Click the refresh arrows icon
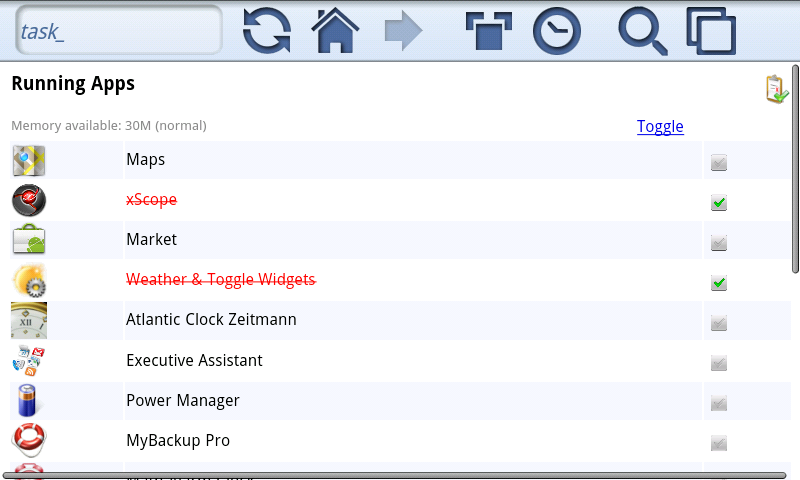 coord(267,31)
